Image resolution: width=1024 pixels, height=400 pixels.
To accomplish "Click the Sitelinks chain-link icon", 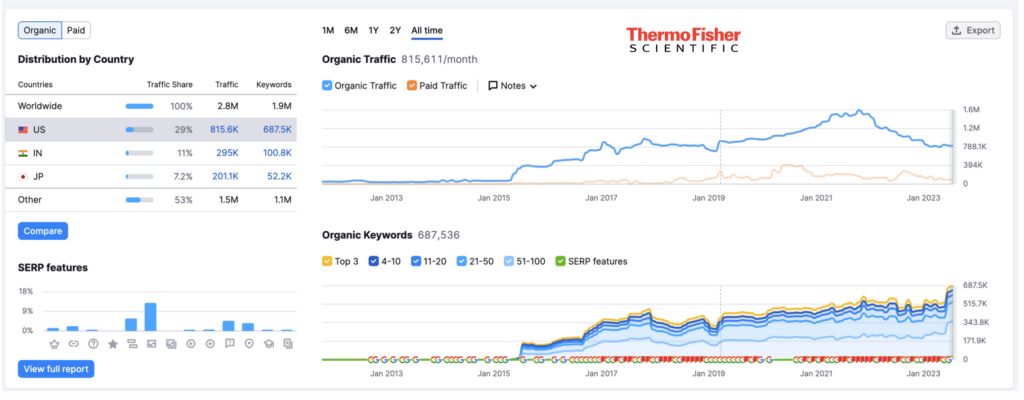I will [x=73, y=344].
